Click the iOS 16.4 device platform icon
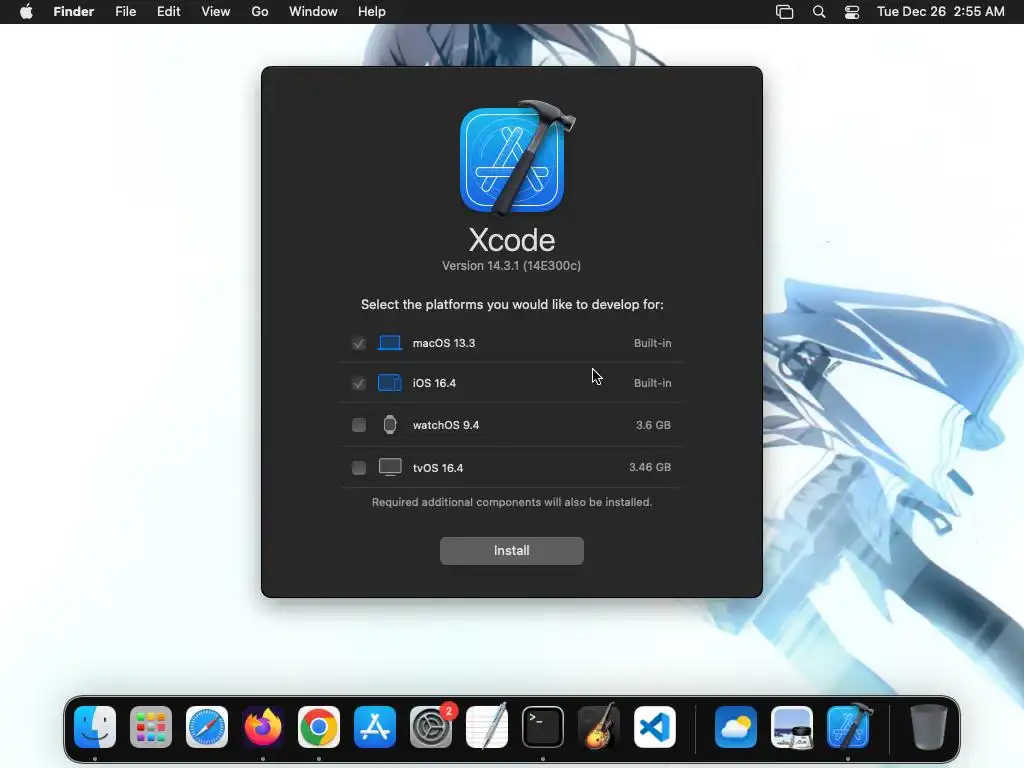The image size is (1024, 768). (x=390, y=383)
